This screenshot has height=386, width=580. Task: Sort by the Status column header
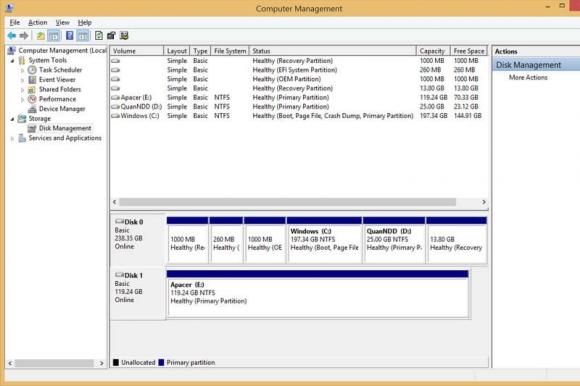[x=333, y=51]
